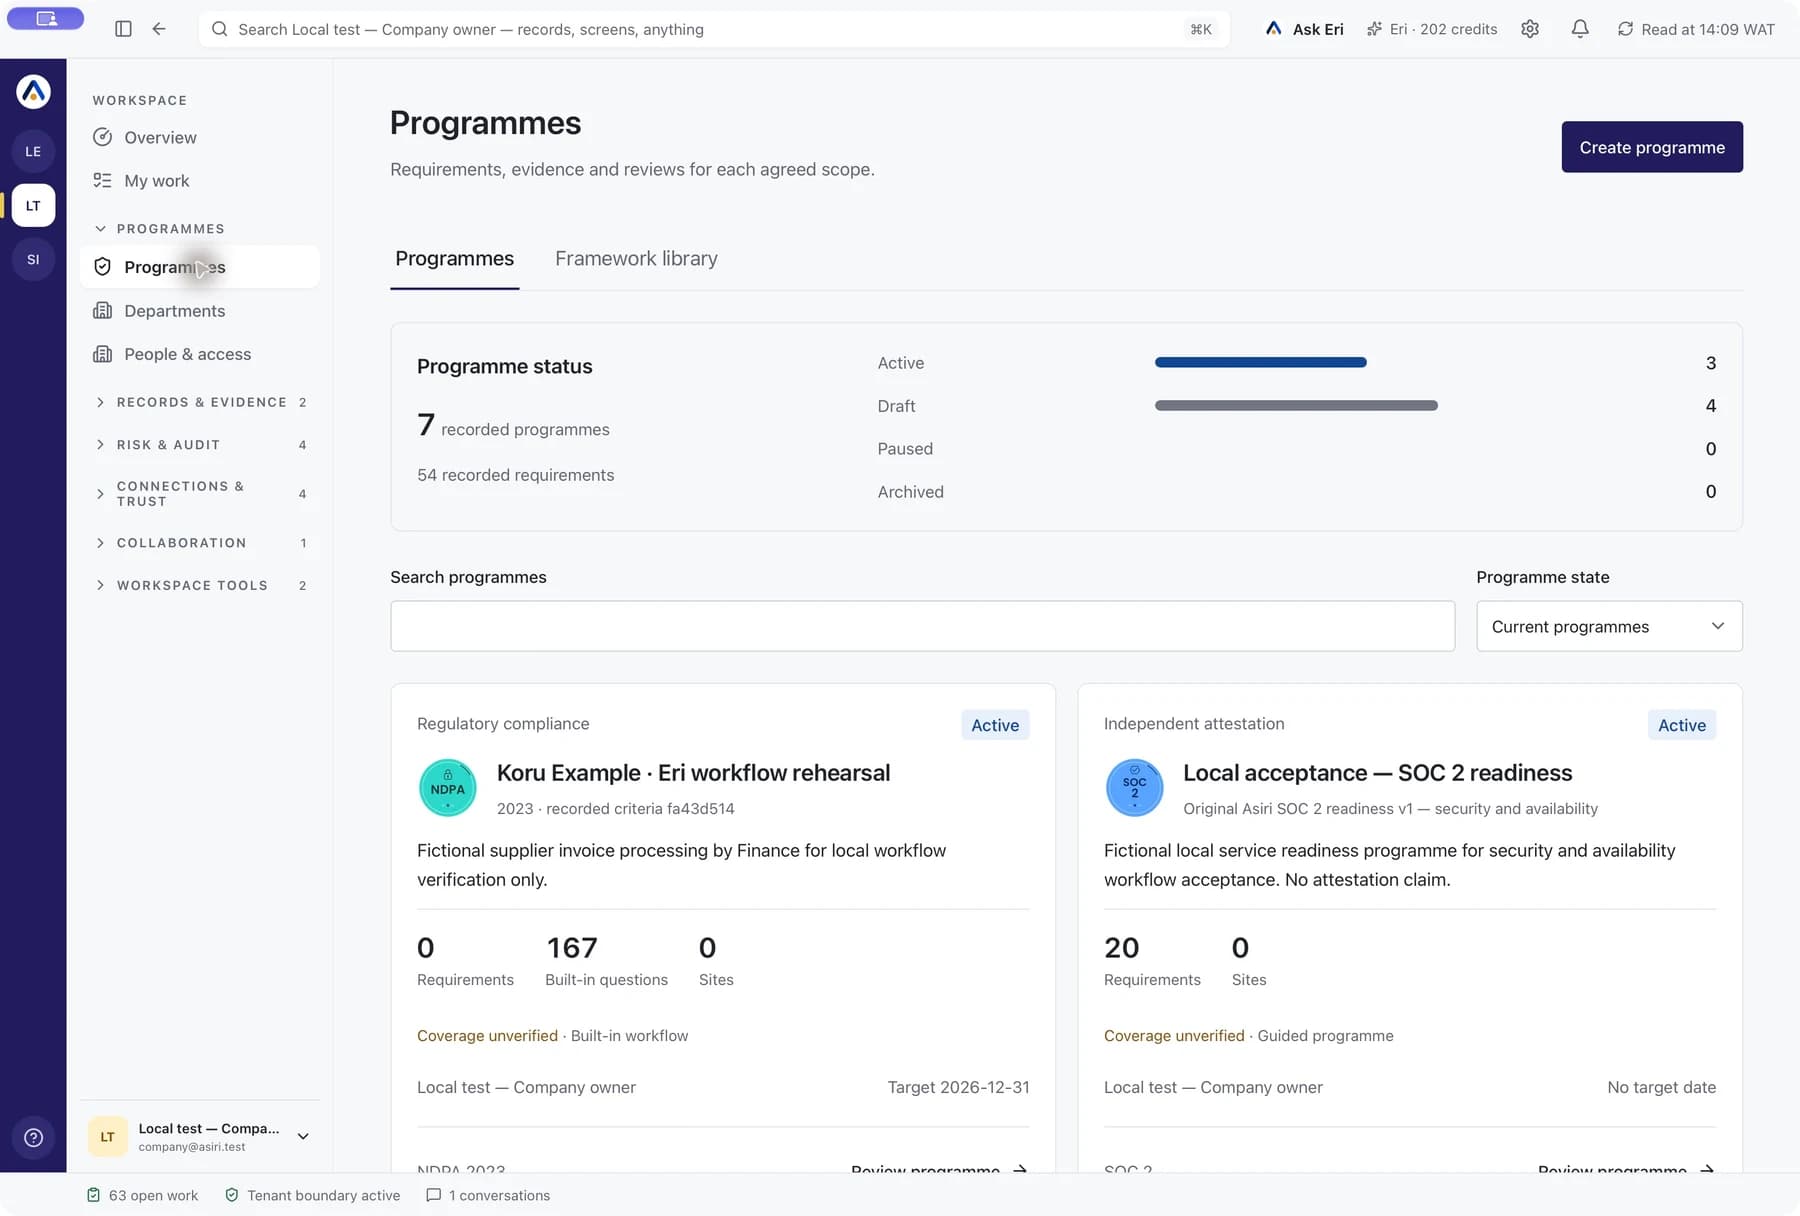Select Programmes item in sidebar
Image resolution: width=1800 pixels, height=1216 pixels.
click(x=200, y=267)
